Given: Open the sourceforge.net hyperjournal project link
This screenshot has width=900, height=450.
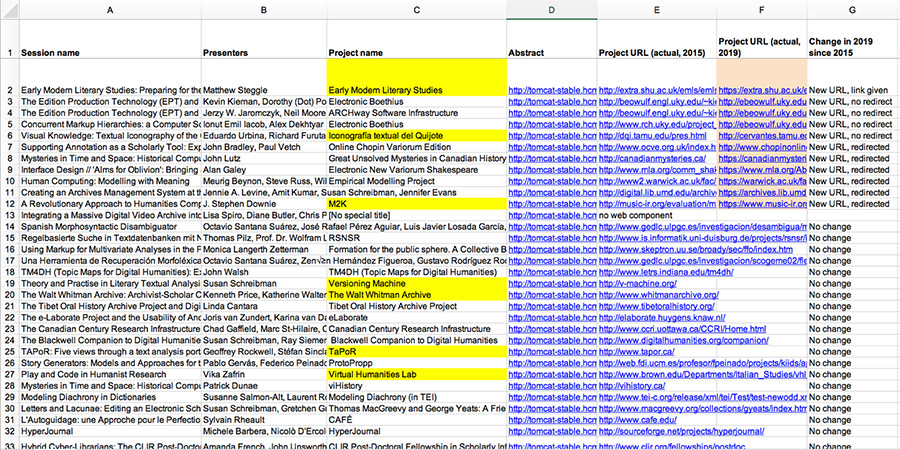Looking at the screenshot, I should [x=681, y=431].
